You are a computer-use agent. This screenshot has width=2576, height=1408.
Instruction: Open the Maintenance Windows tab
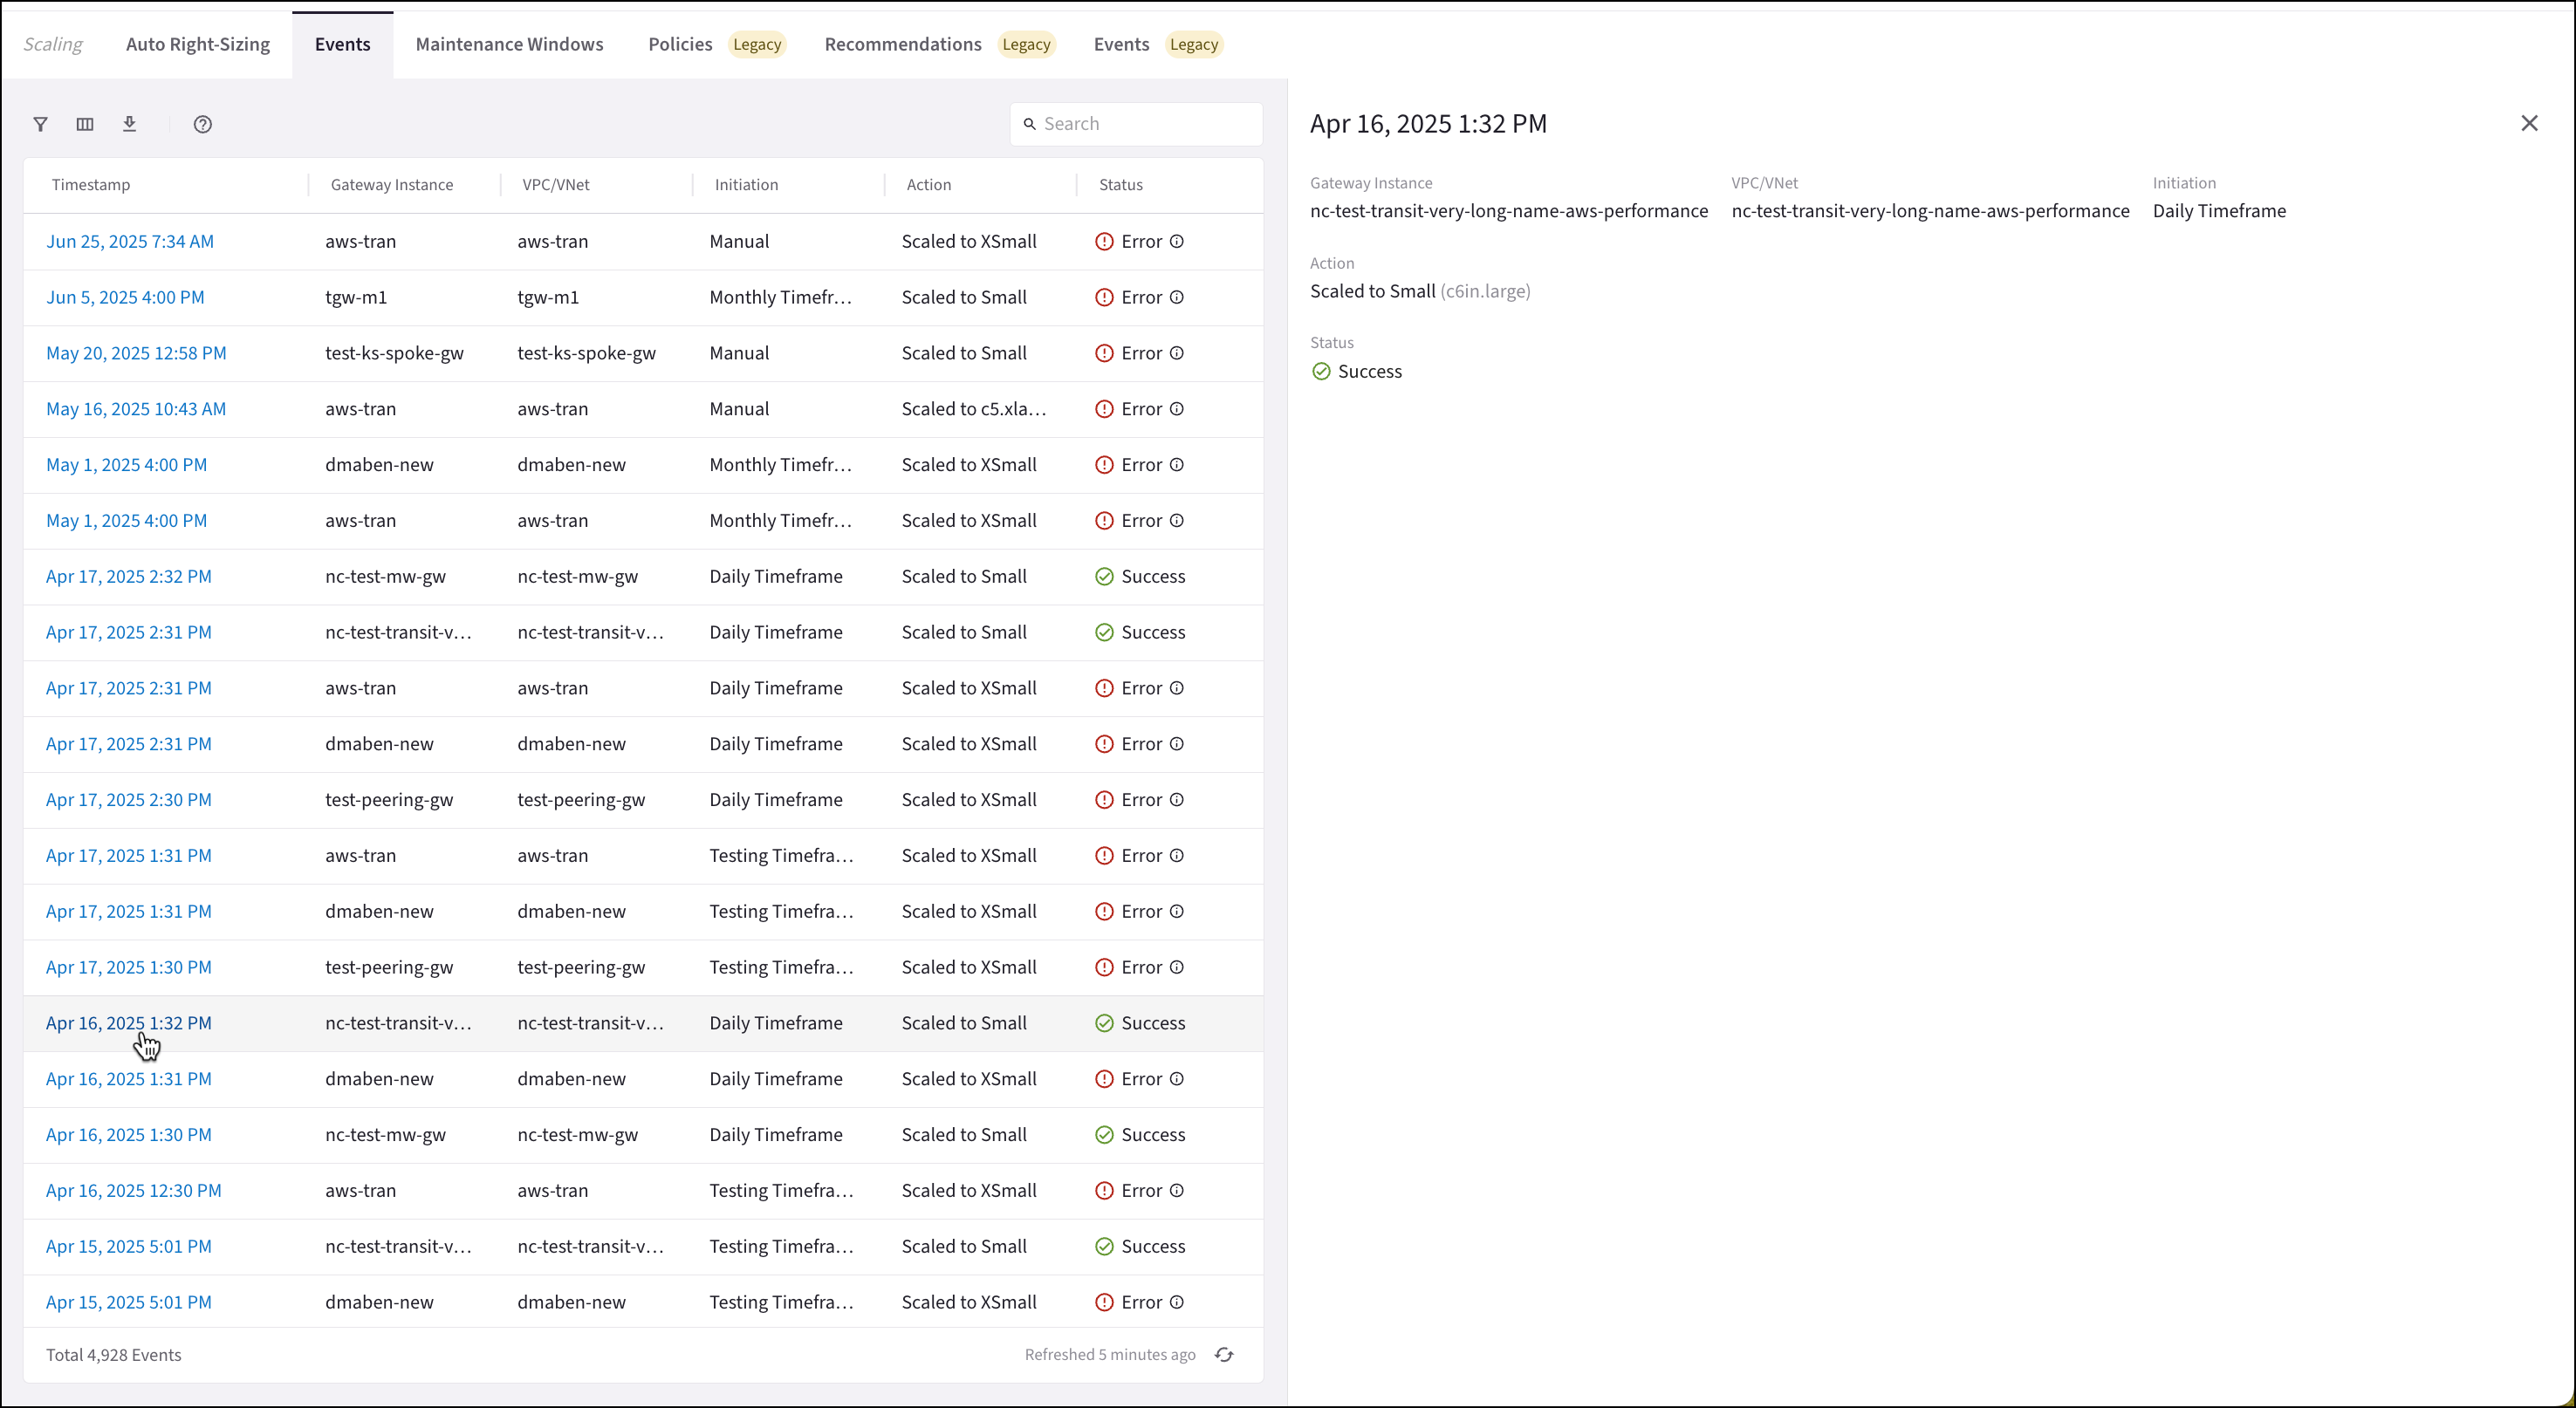[509, 44]
